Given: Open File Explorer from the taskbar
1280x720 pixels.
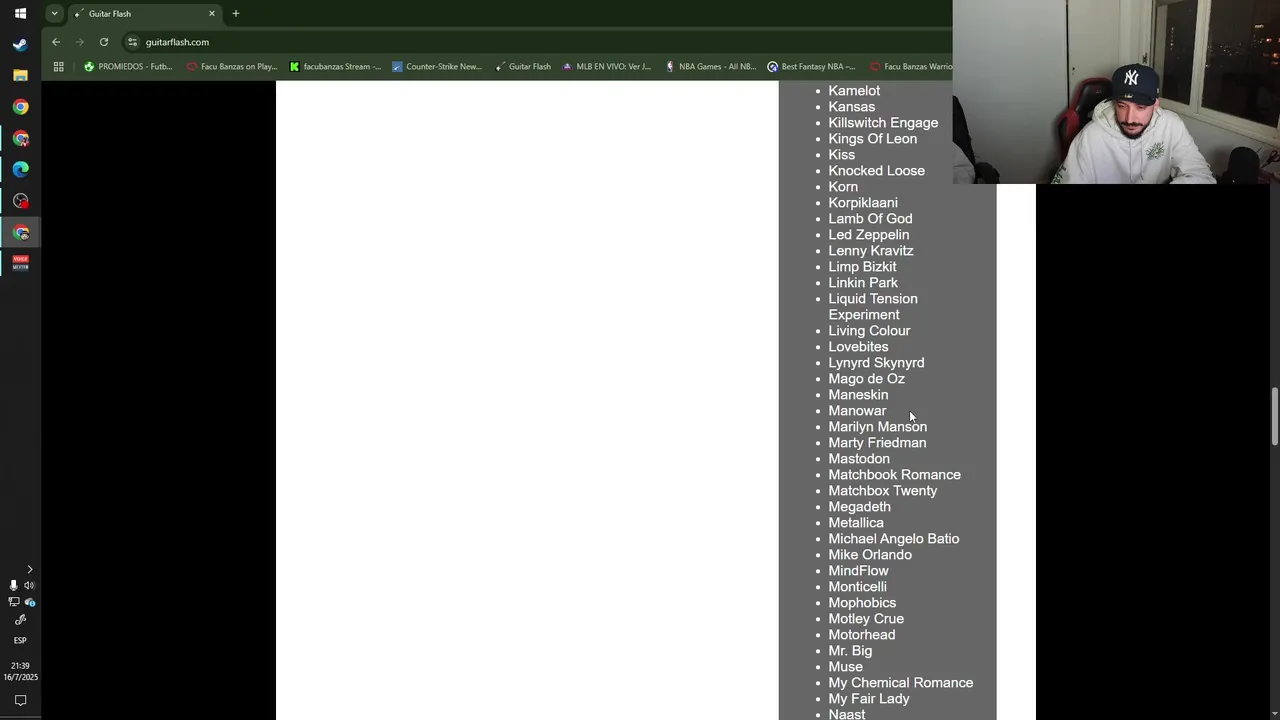Looking at the screenshot, I should [20, 76].
